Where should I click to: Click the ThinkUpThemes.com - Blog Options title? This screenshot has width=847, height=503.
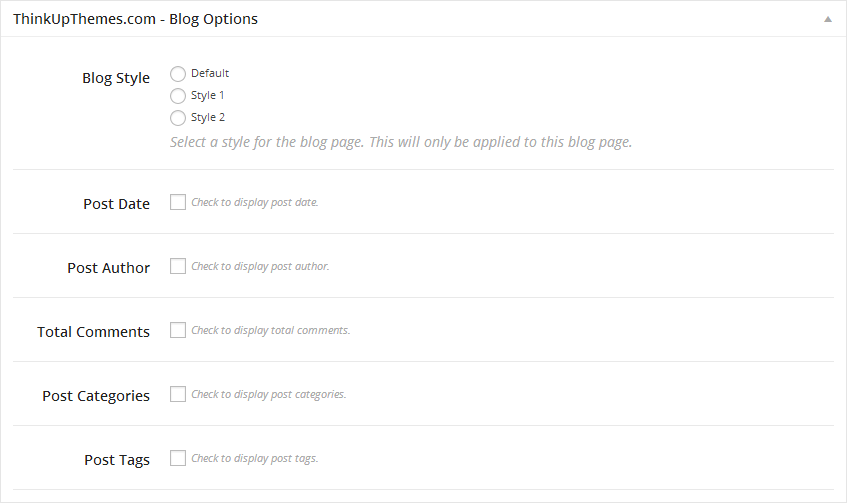(x=135, y=19)
